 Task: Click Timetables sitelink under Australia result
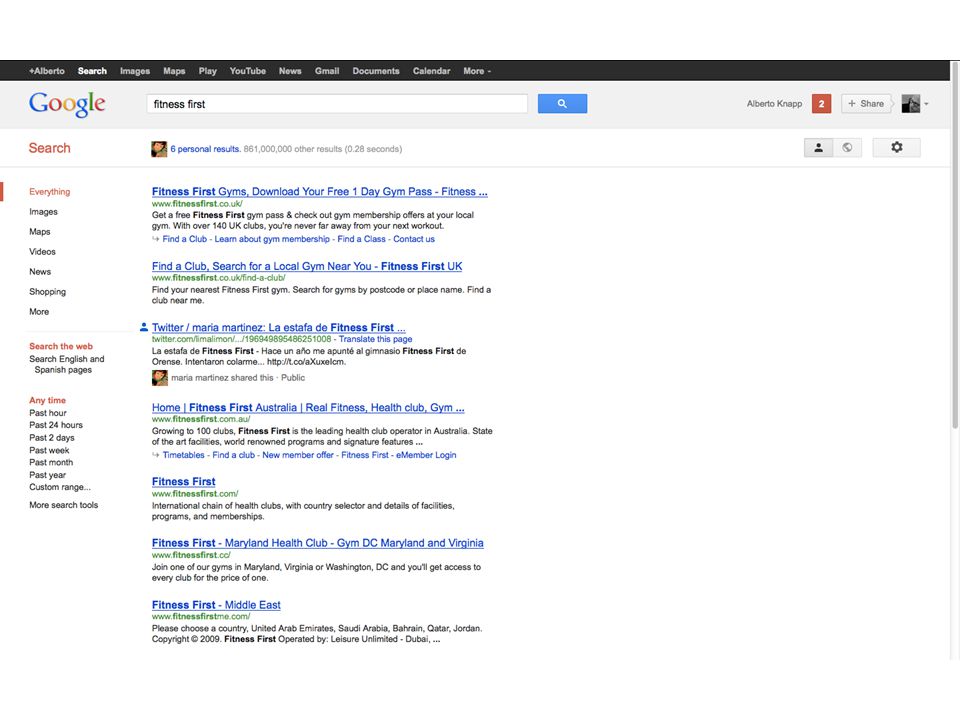point(184,455)
